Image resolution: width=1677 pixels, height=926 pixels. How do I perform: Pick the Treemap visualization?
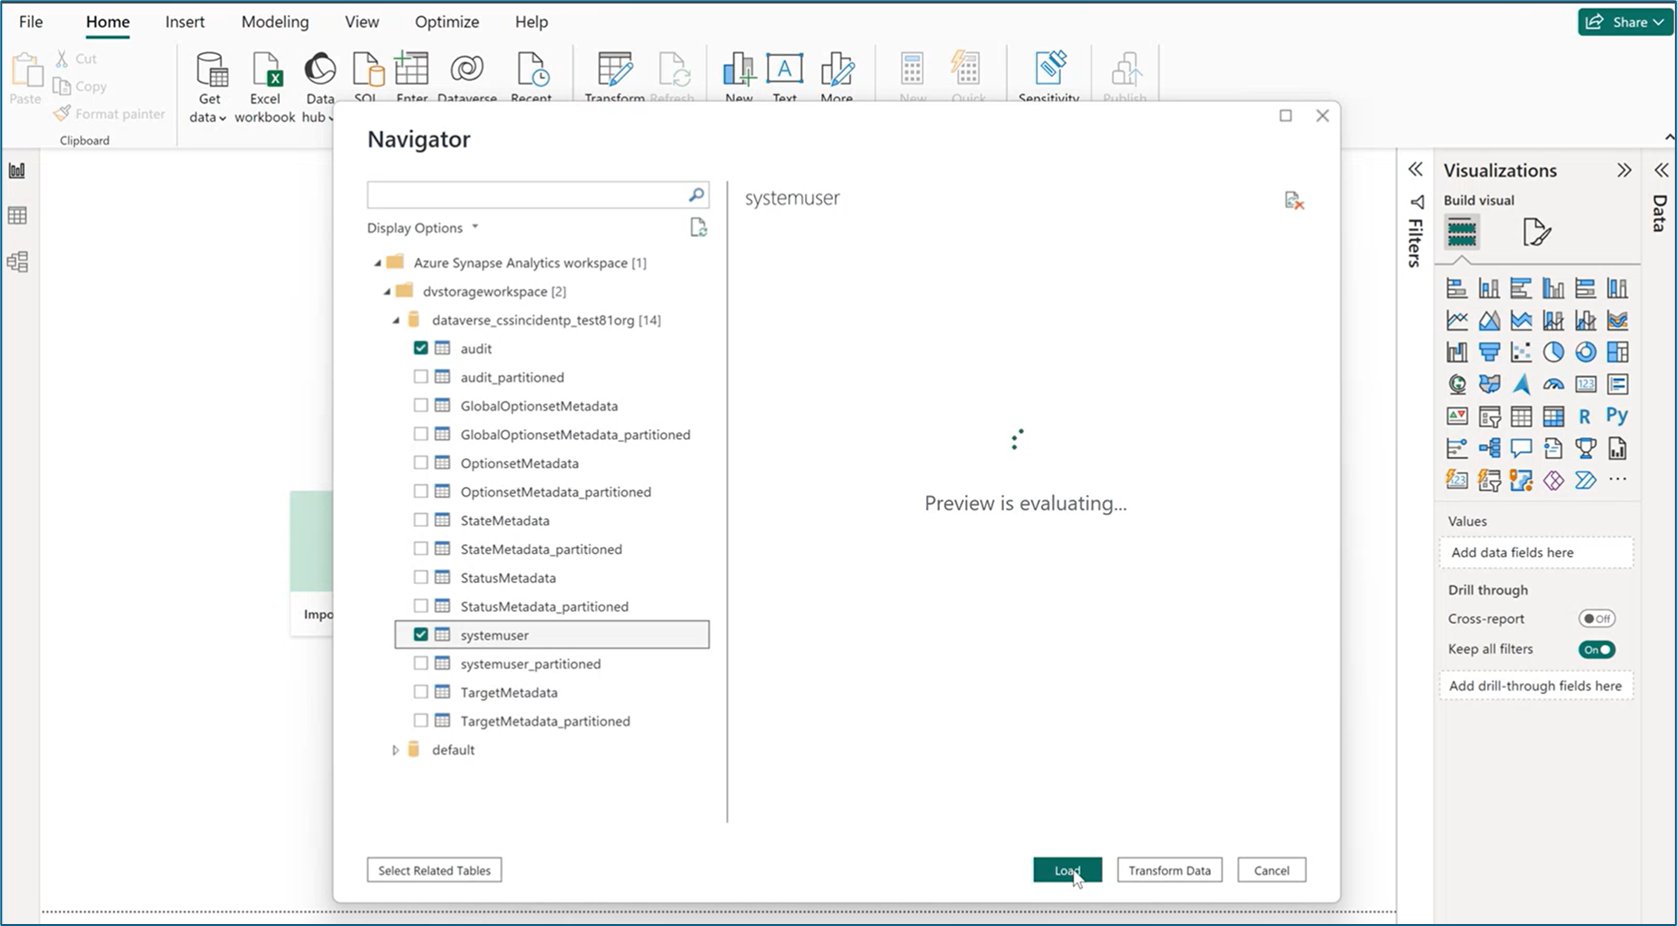1617,352
